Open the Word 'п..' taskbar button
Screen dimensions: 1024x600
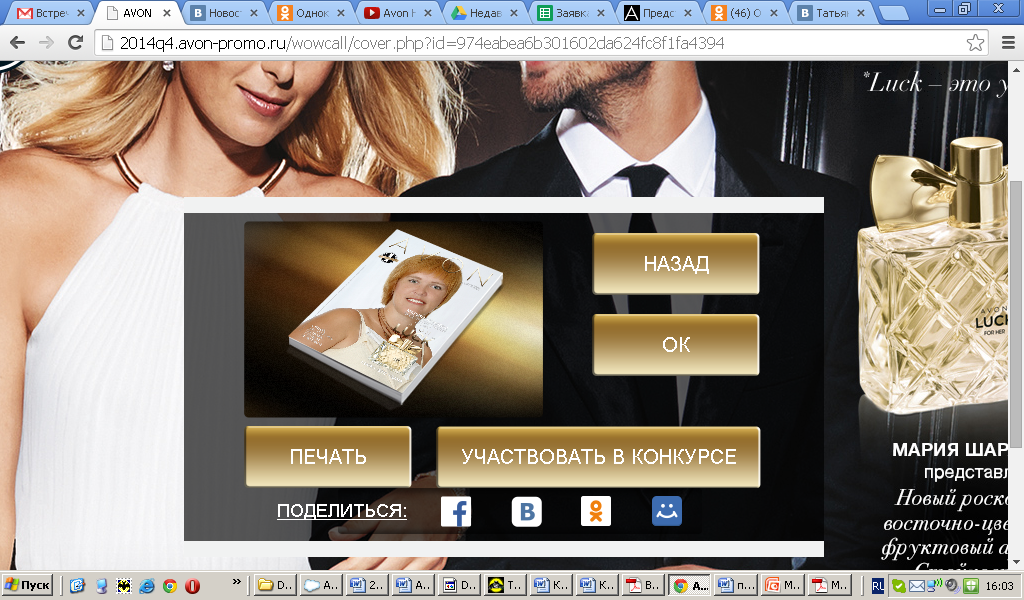(736, 585)
